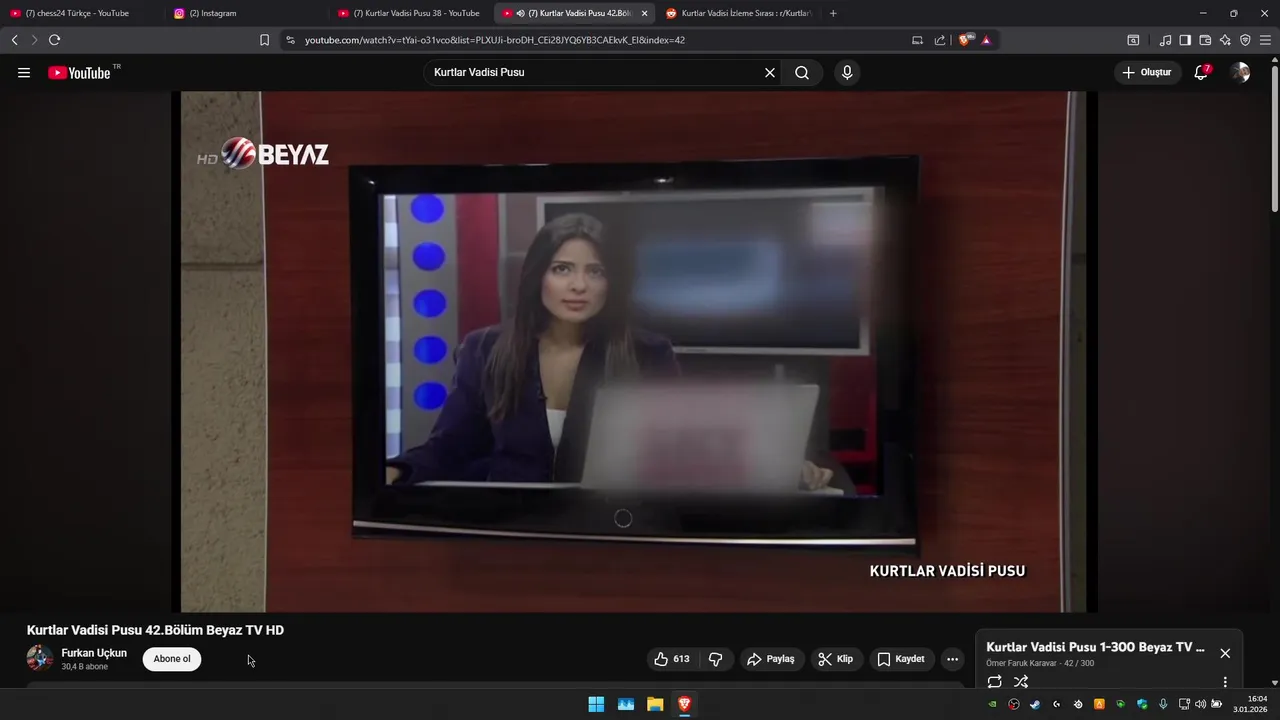Click the video player area
The width and height of the screenshot is (1280, 720).
639,352
